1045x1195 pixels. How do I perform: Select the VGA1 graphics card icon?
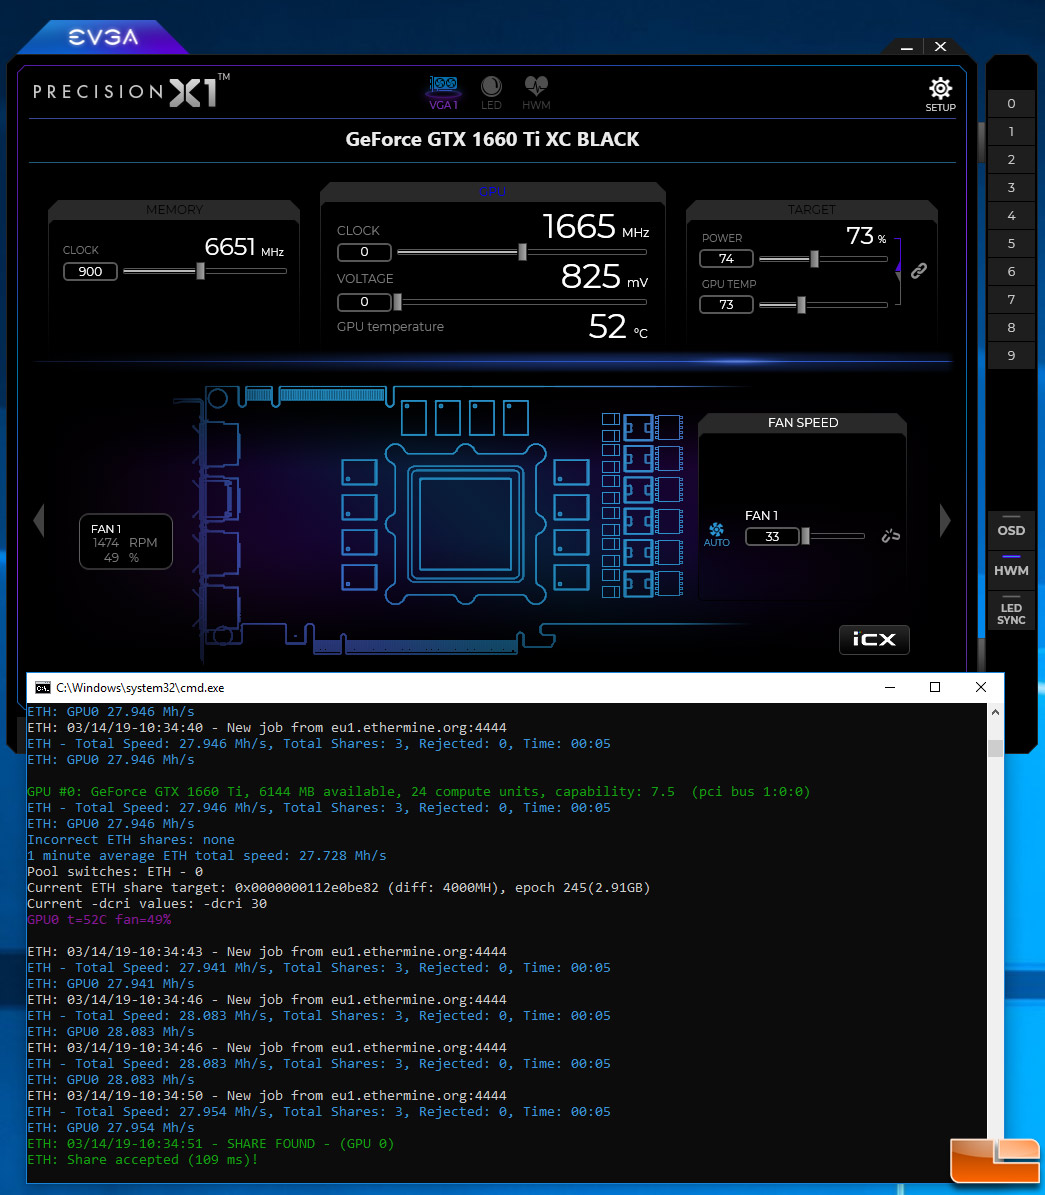(444, 93)
